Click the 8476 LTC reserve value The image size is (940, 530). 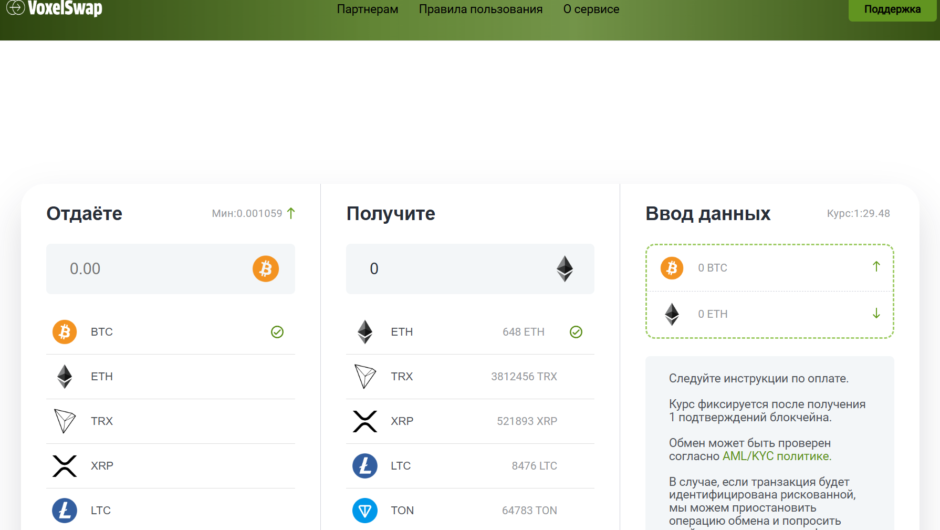click(534, 466)
